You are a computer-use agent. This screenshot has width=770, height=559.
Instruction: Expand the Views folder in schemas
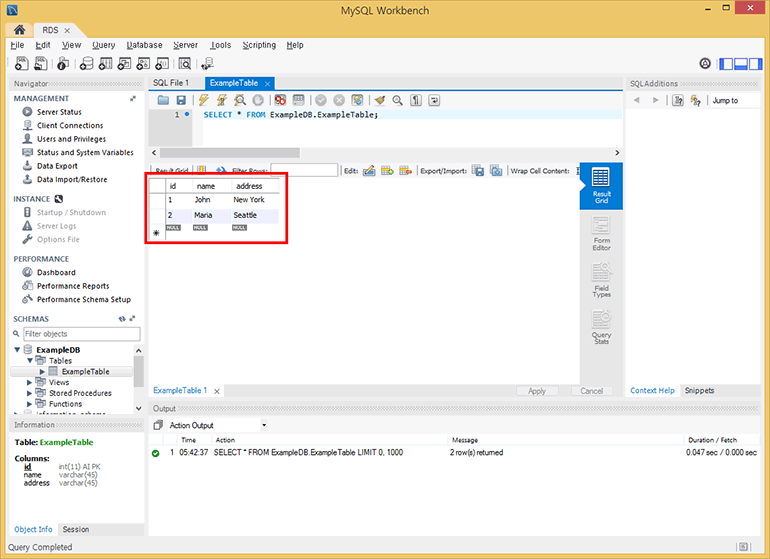[x=30, y=382]
